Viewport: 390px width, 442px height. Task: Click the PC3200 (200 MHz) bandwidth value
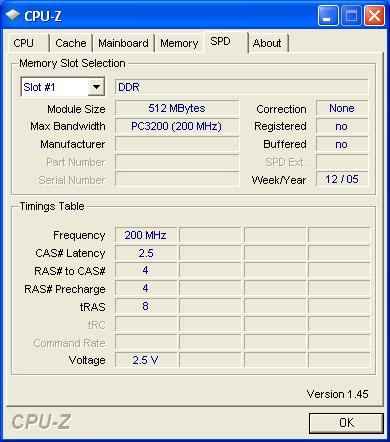click(177, 126)
